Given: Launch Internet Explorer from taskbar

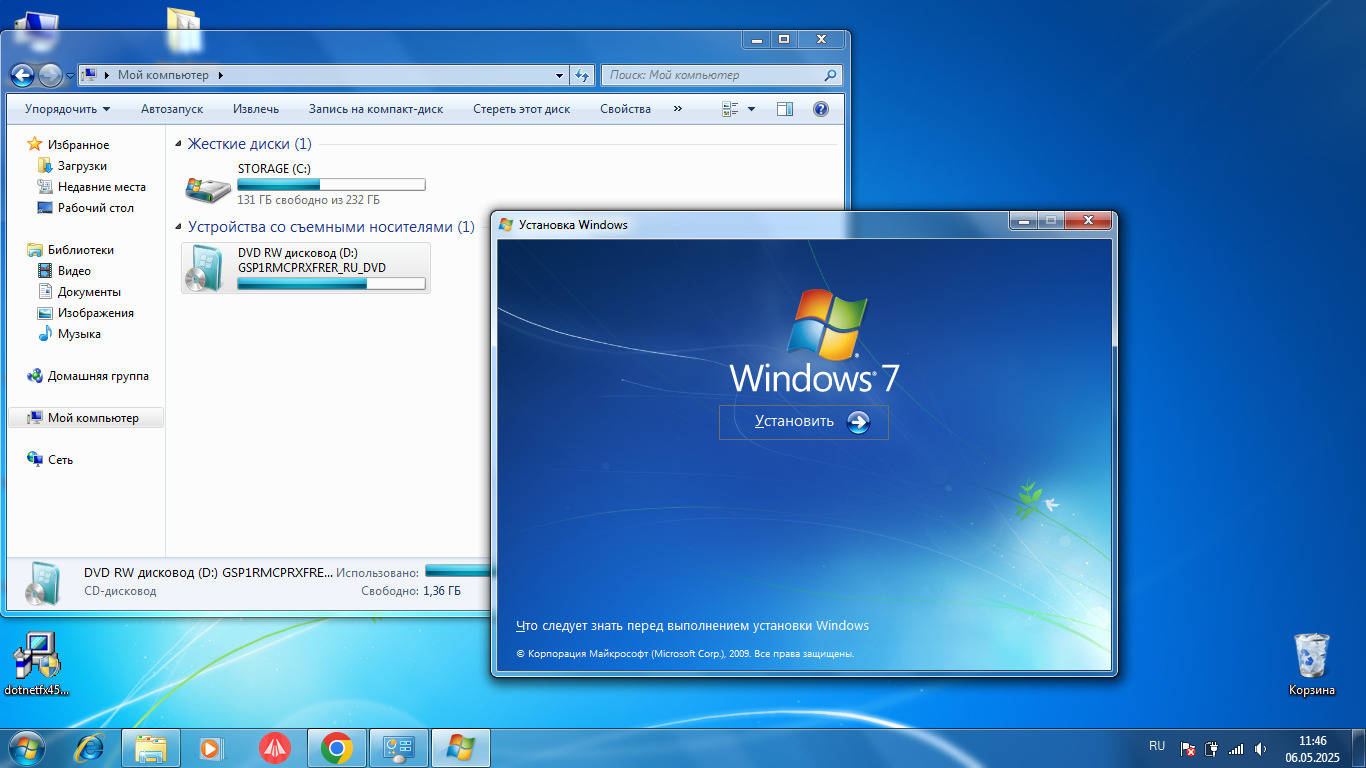Looking at the screenshot, I should pos(91,748).
